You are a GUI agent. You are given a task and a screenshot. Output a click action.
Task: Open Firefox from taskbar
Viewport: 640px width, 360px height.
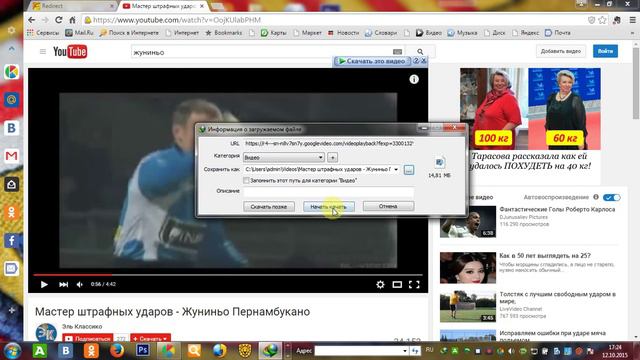pos(117,350)
